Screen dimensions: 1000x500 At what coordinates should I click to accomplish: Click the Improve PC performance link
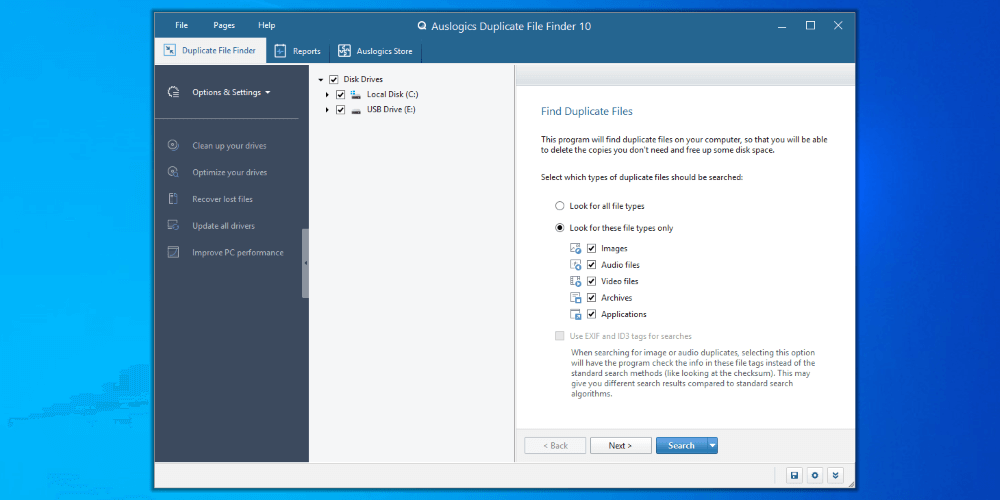pyautogui.click(x=238, y=253)
